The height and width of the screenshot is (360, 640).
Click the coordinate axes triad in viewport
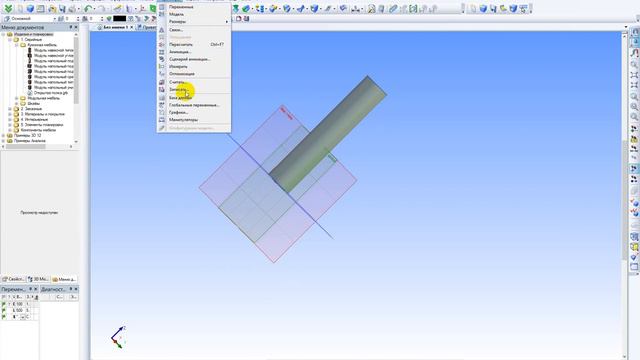(x=118, y=337)
